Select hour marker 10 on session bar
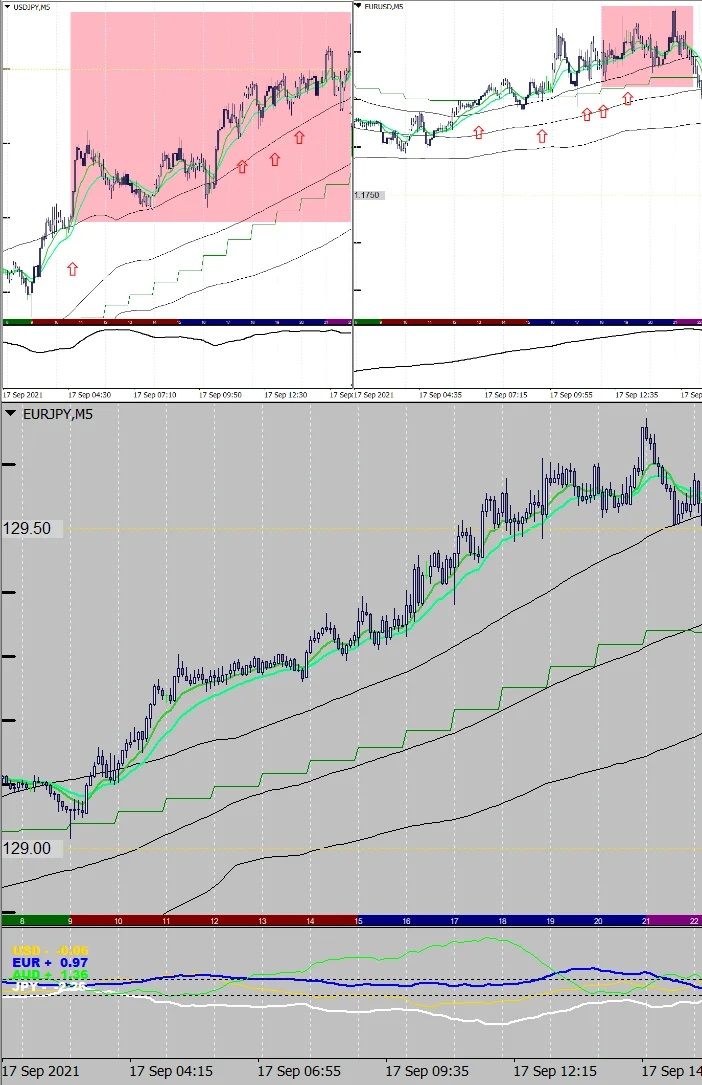 click(118, 921)
